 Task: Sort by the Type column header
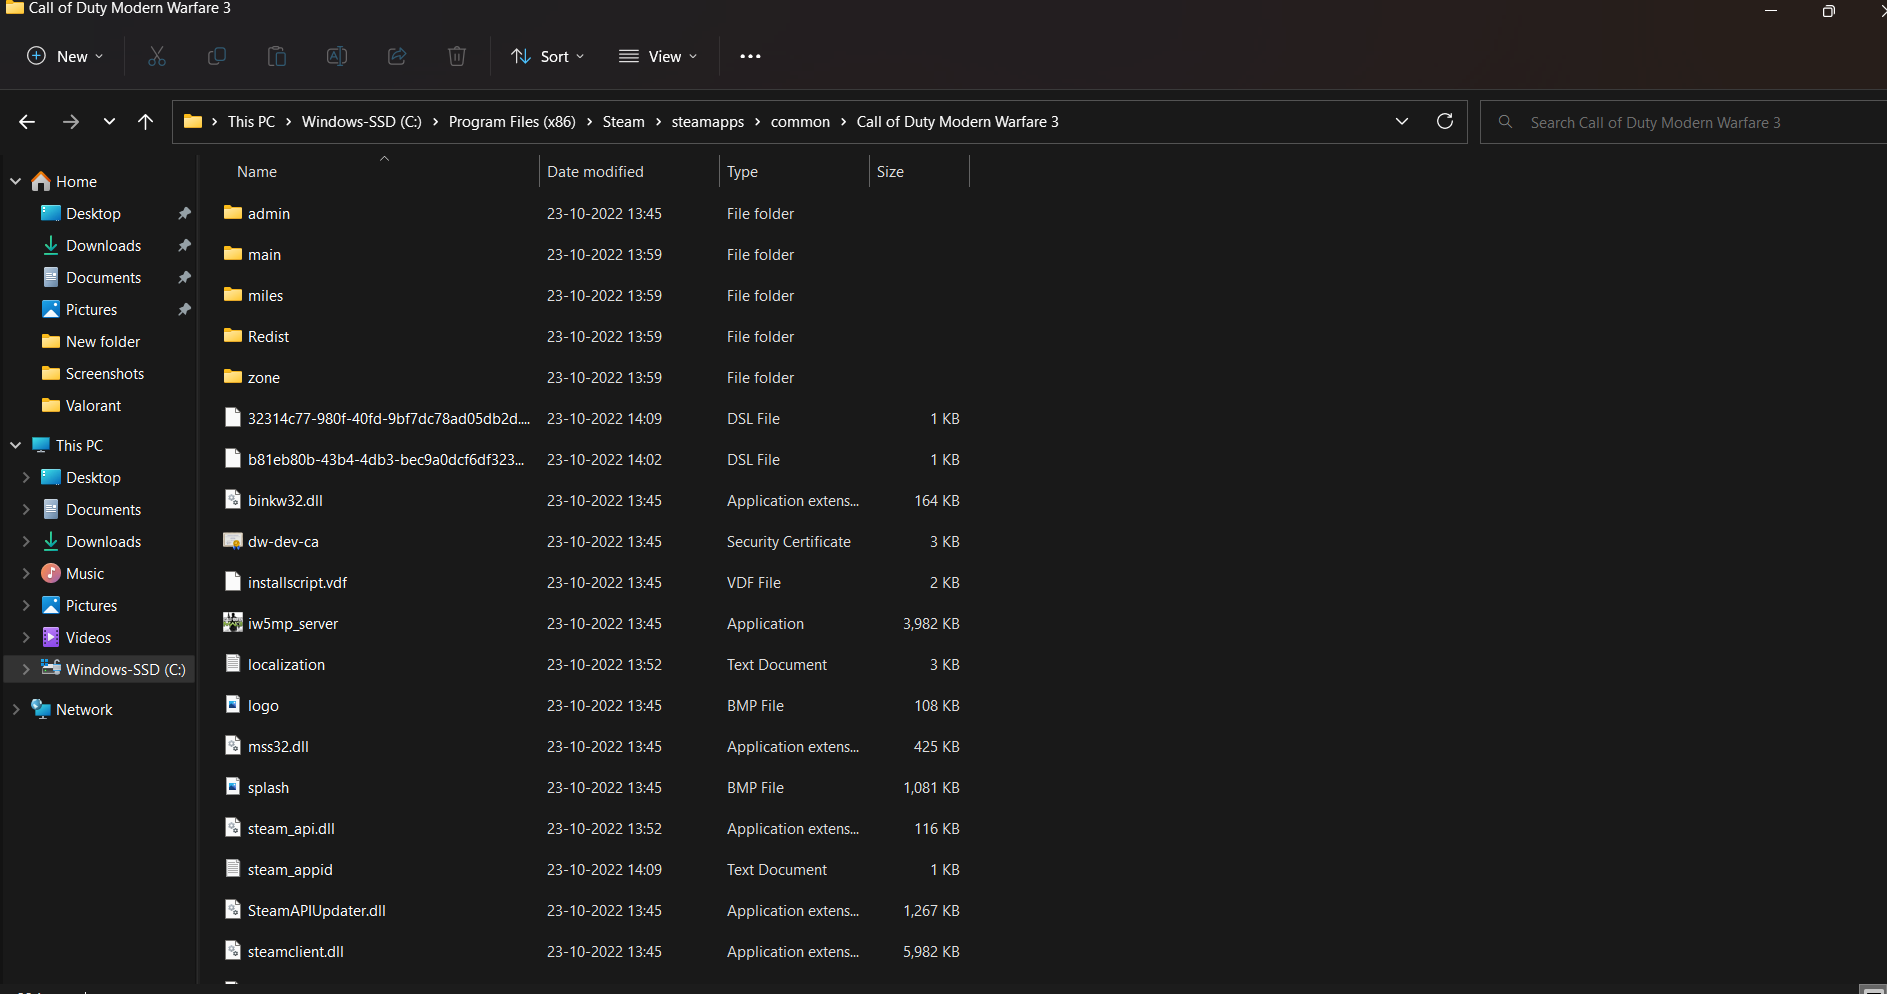click(x=742, y=172)
